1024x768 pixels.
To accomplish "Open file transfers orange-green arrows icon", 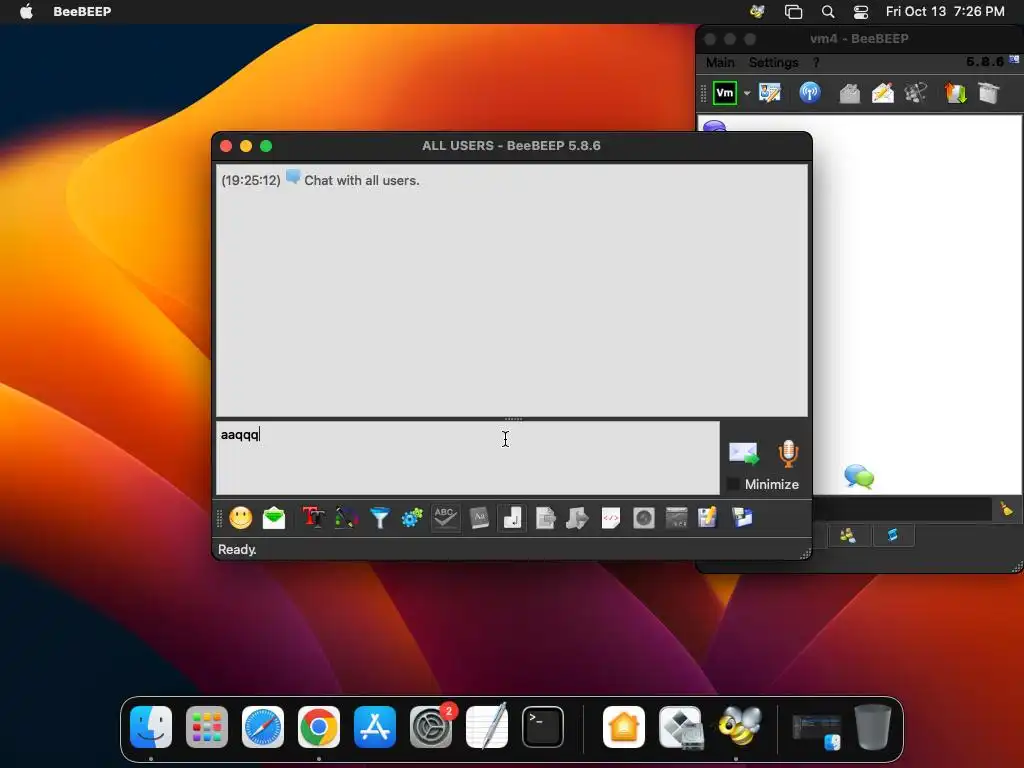I will click(x=955, y=93).
